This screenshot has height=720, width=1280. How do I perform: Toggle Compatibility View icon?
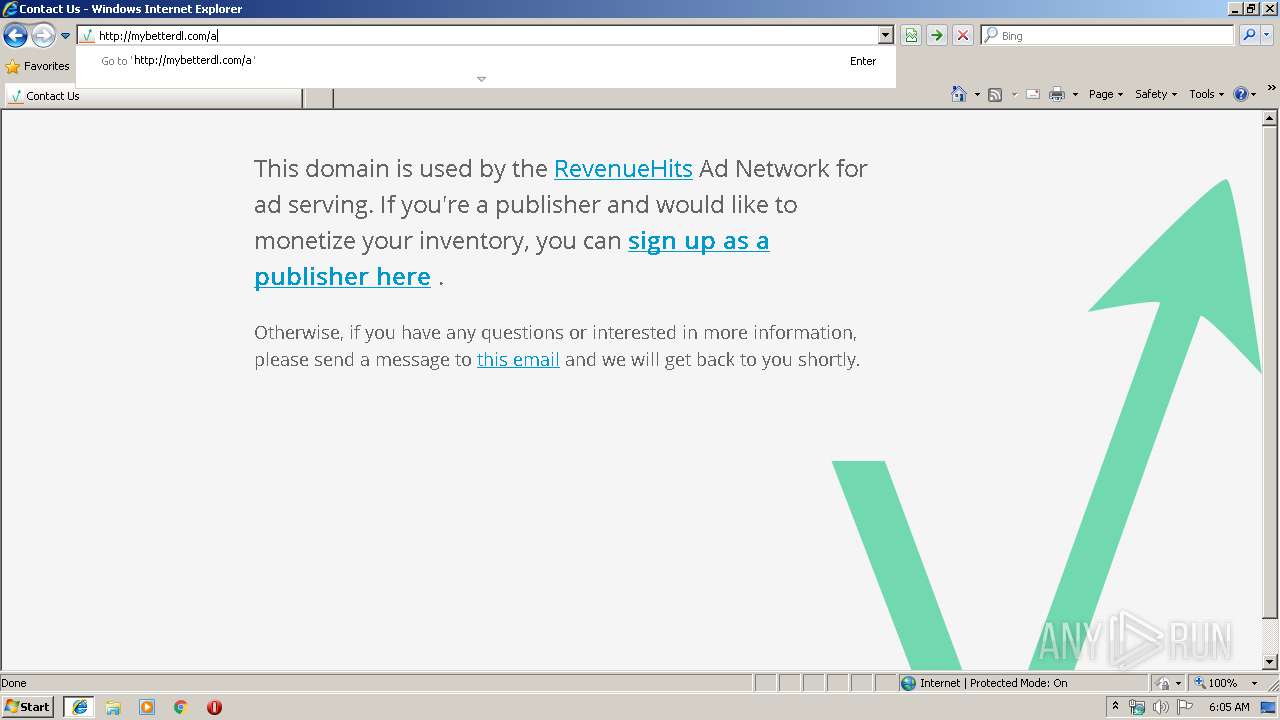(x=911, y=36)
